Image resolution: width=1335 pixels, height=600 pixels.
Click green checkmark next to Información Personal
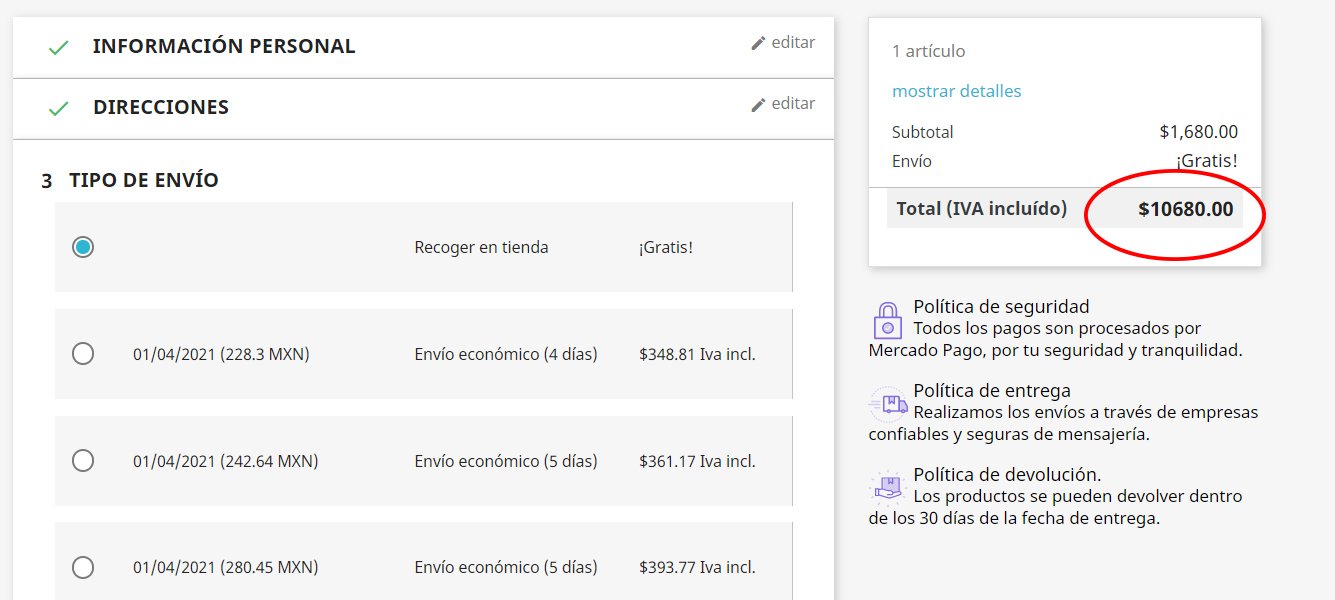pyautogui.click(x=59, y=47)
